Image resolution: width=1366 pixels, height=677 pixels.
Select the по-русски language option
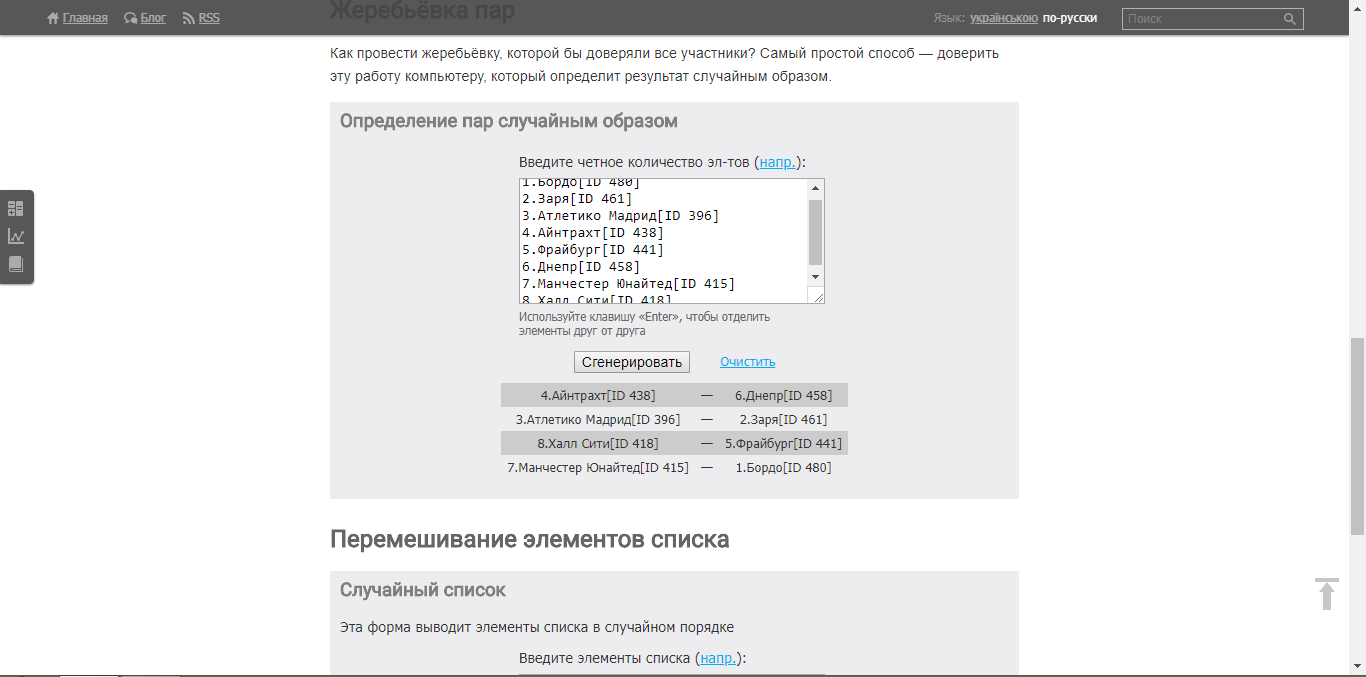click(x=1069, y=18)
